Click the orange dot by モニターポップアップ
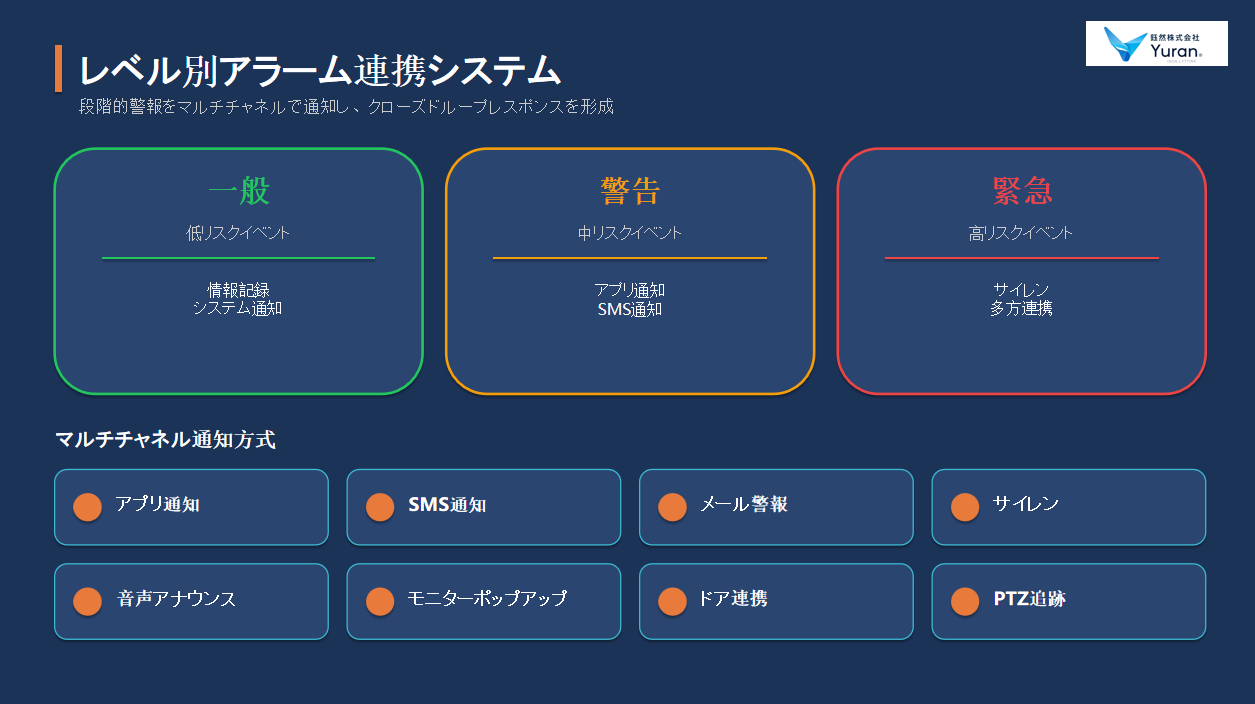The width and height of the screenshot is (1255, 704). click(x=380, y=601)
